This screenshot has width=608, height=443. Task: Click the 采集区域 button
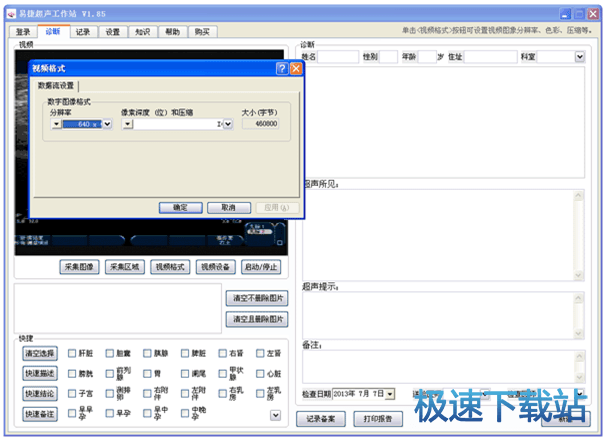(x=124, y=267)
